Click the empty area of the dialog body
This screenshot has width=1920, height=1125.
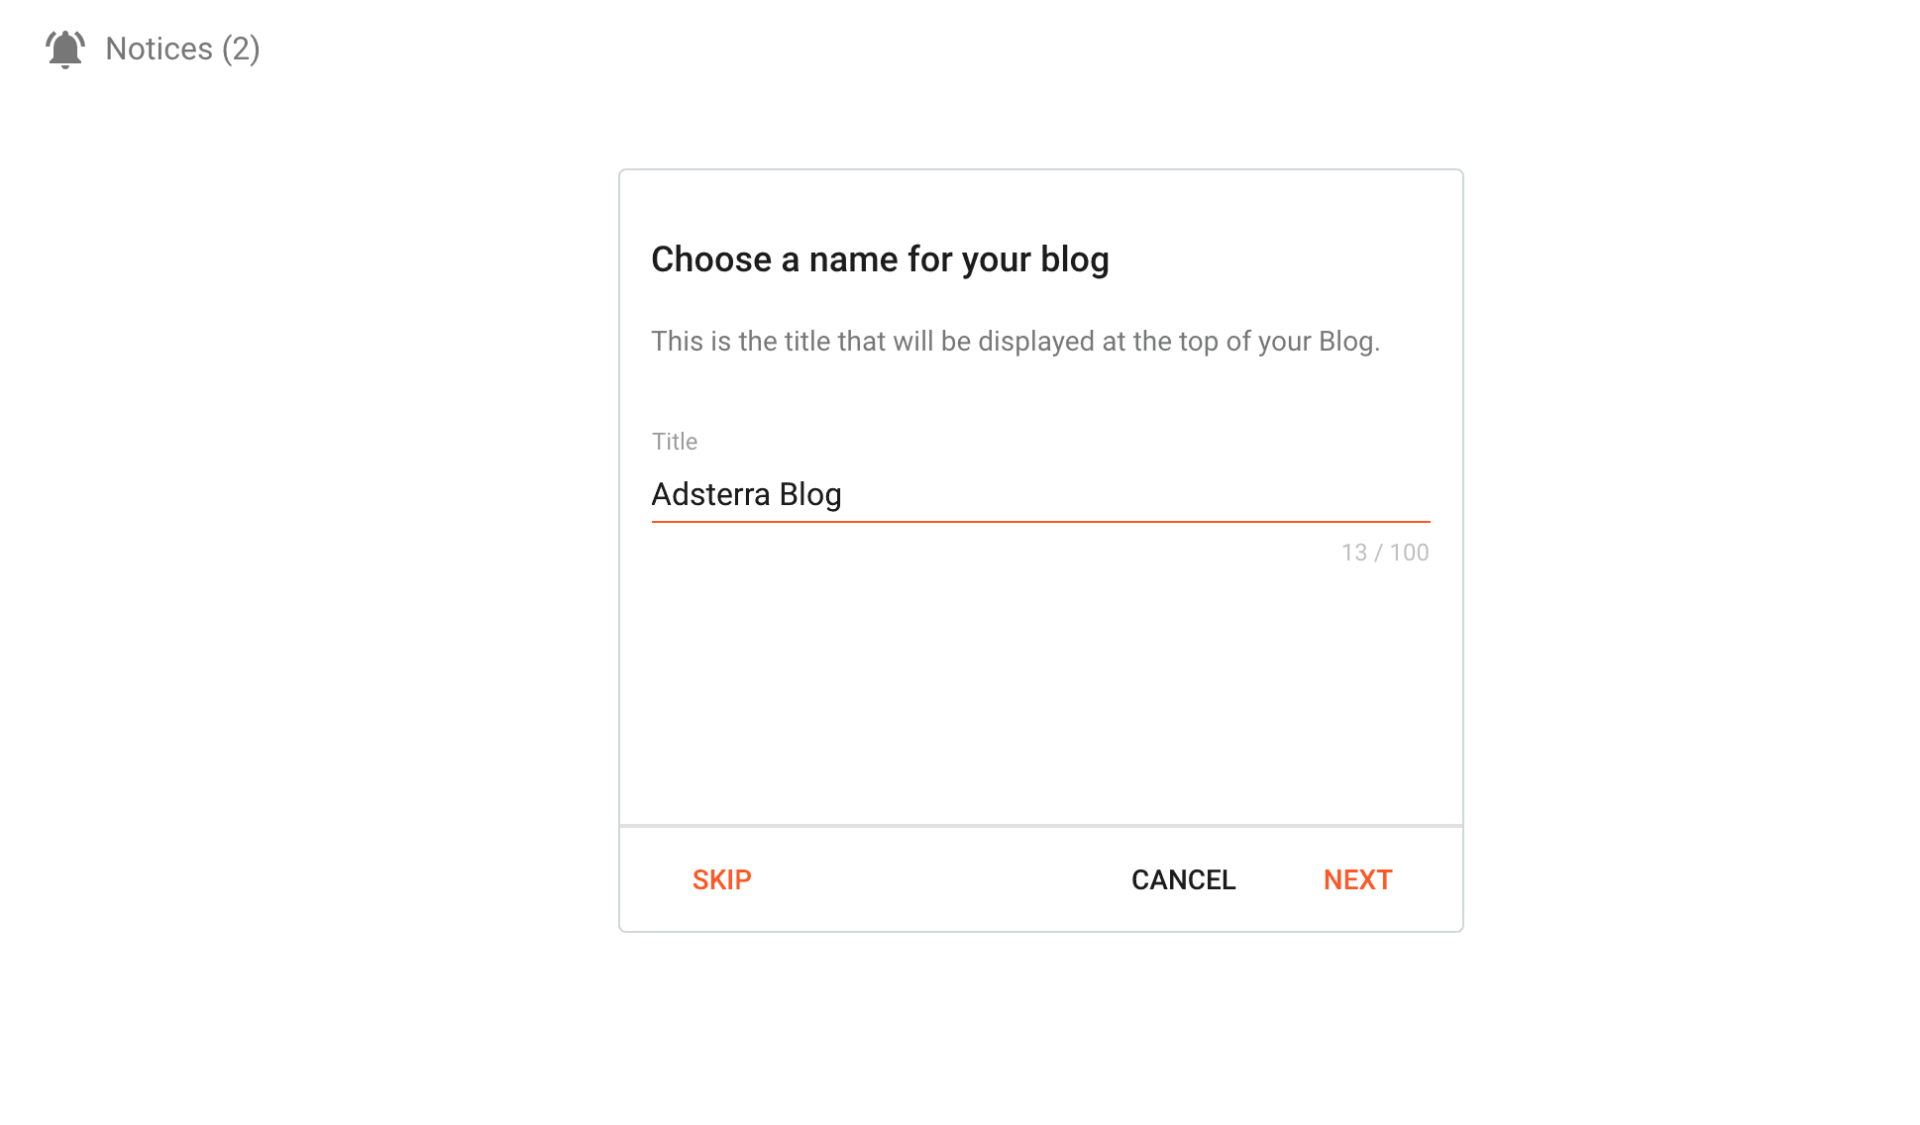1040,700
